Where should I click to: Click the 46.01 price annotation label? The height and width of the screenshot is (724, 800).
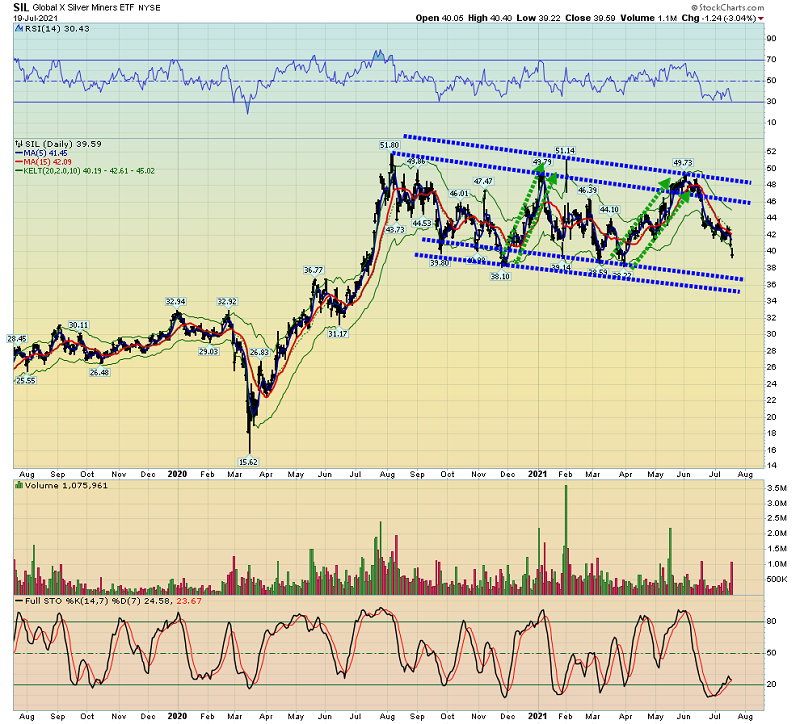pos(459,193)
